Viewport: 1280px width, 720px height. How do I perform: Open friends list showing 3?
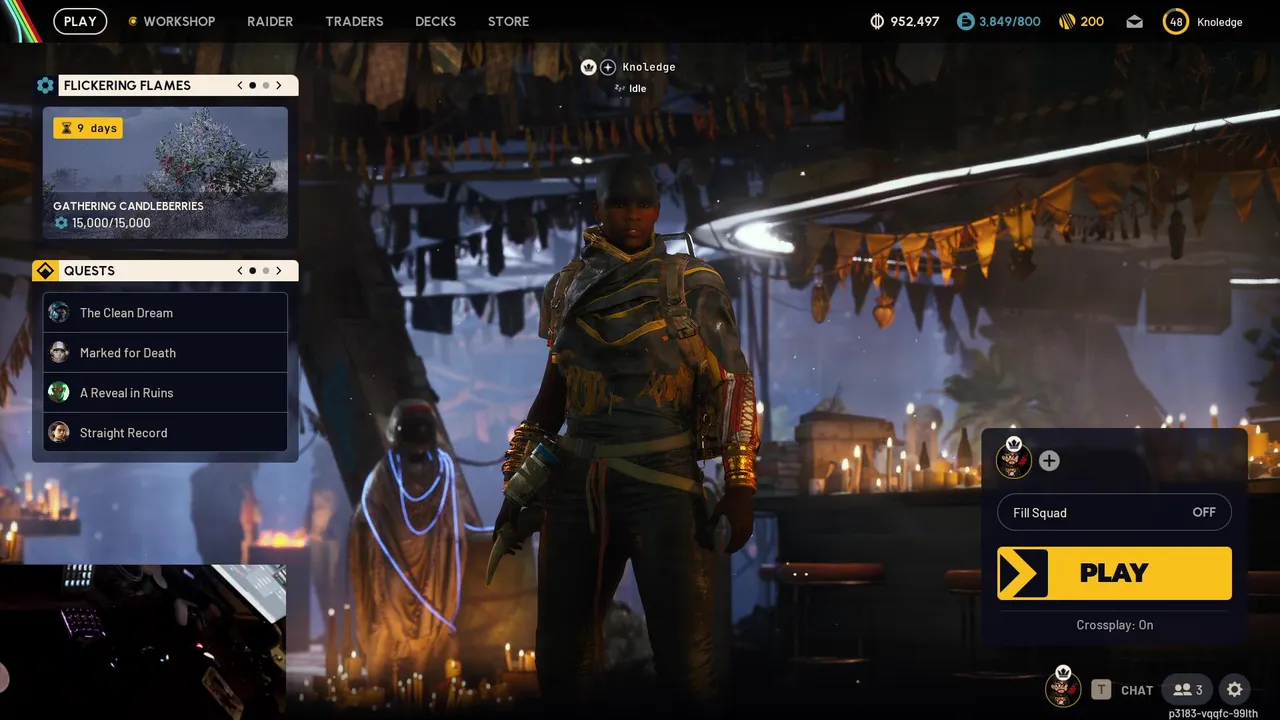tap(1188, 689)
